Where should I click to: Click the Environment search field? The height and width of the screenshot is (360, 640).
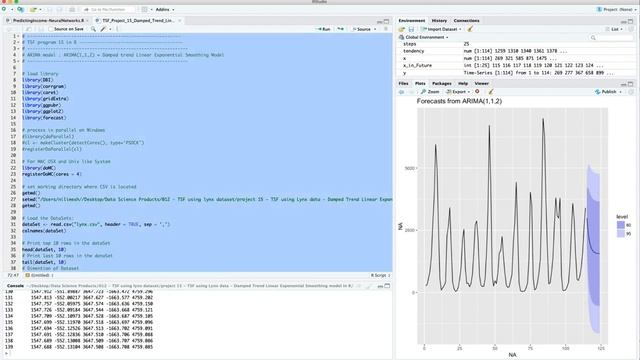click(611, 38)
